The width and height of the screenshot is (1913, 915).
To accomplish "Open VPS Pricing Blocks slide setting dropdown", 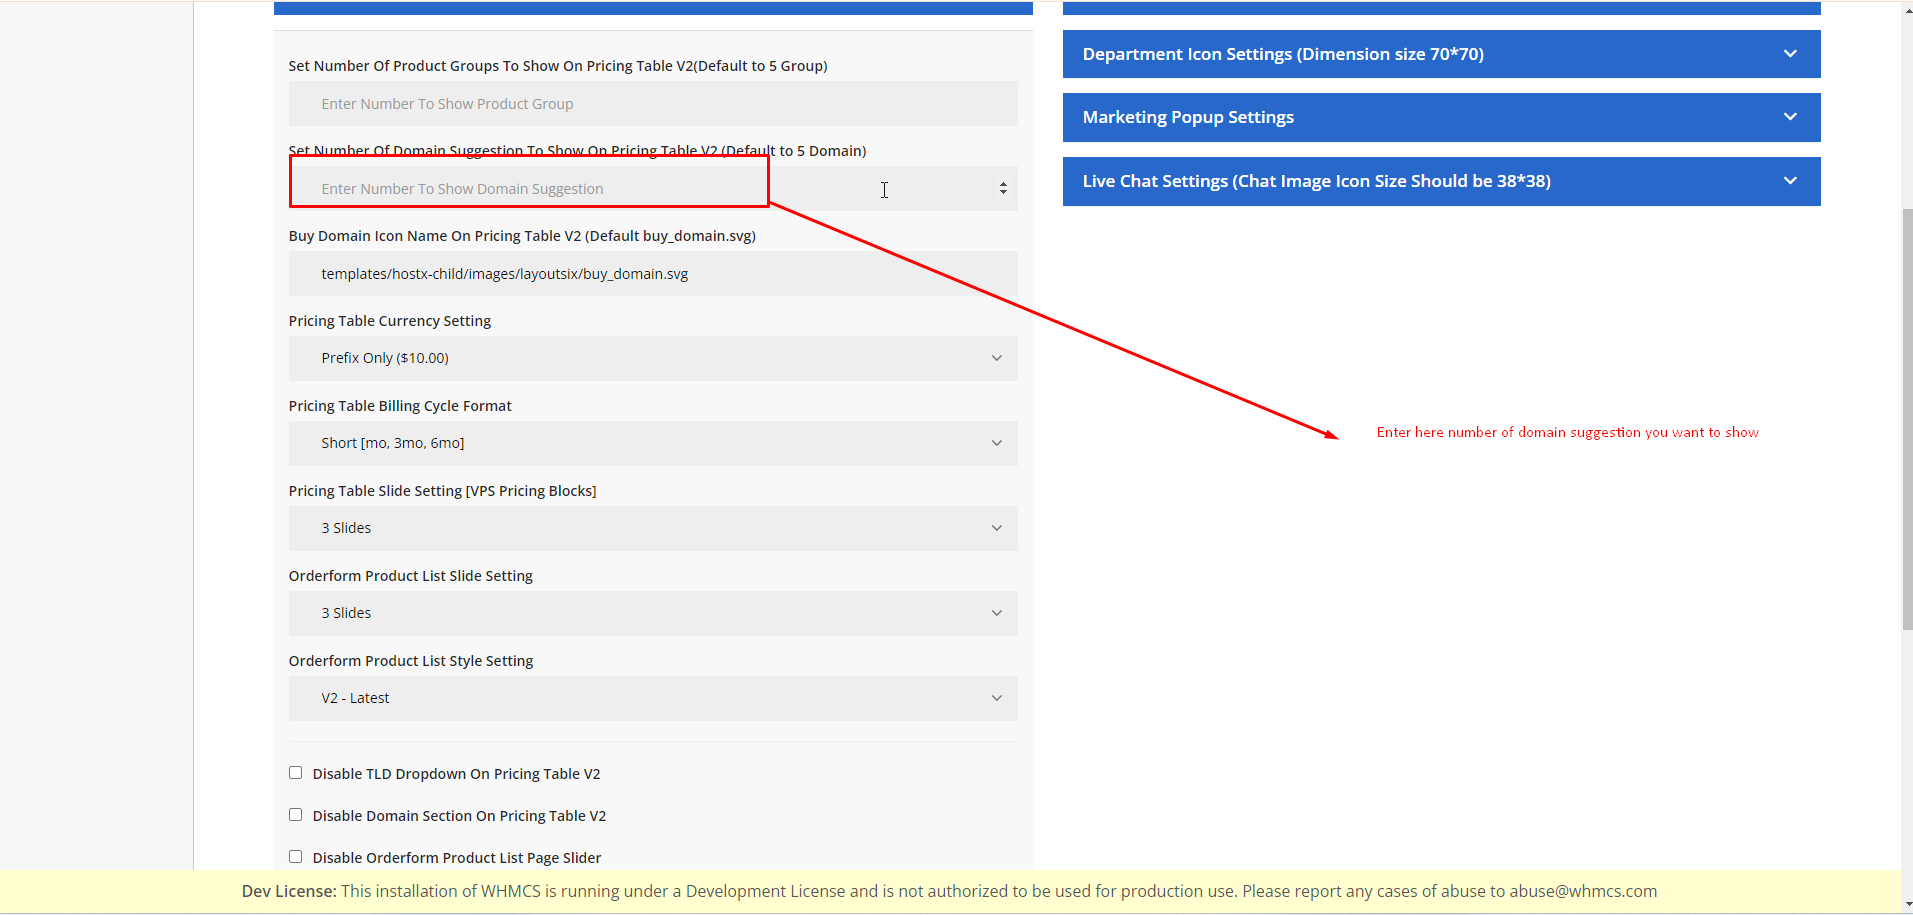I will [652, 528].
